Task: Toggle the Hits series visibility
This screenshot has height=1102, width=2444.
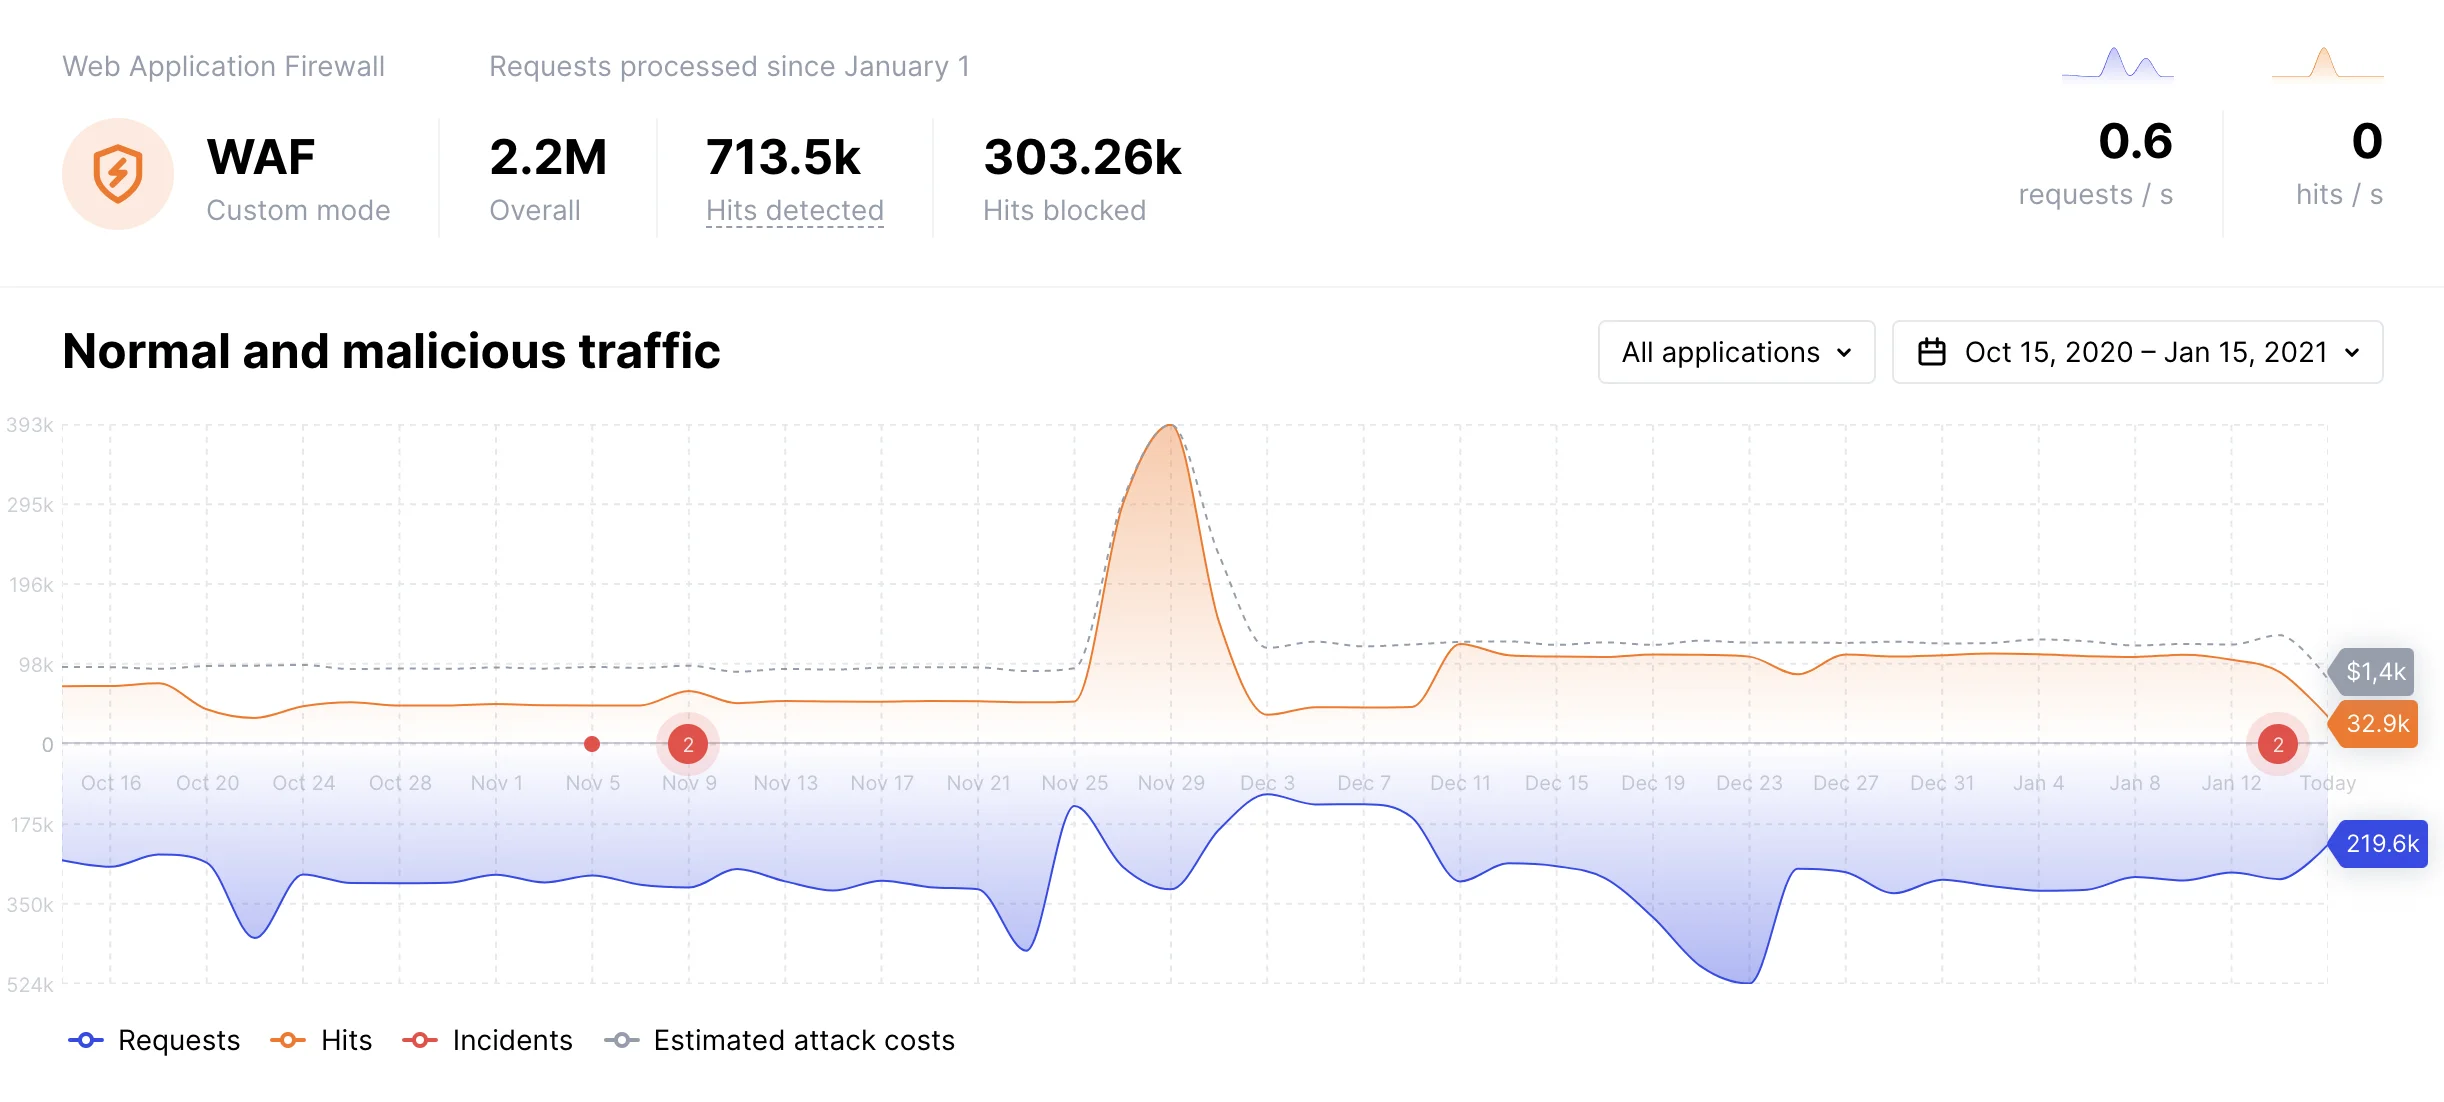Action: (345, 1040)
